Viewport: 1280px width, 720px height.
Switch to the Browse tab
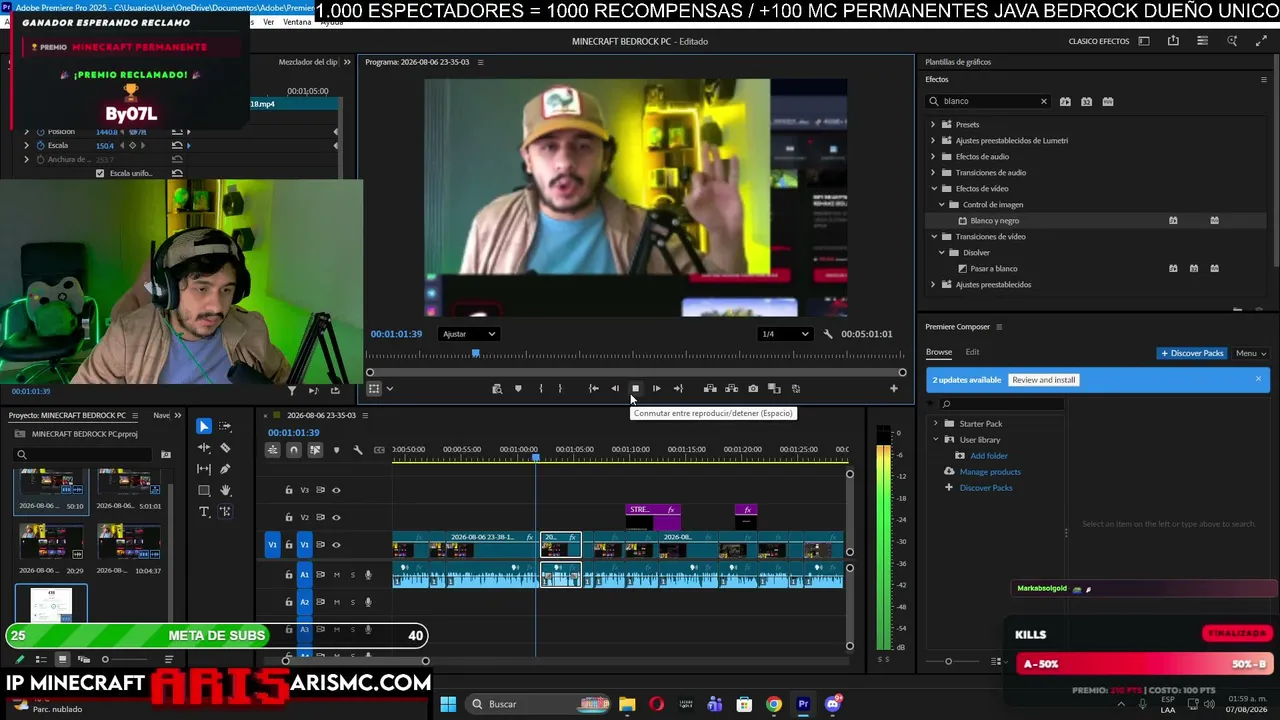pos(938,352)
